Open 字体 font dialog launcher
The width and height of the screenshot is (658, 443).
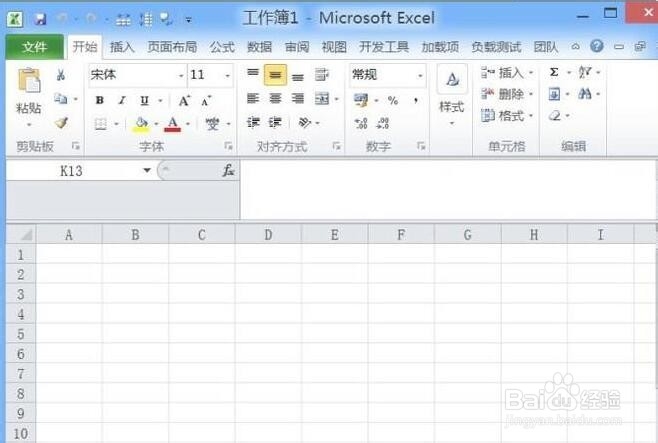tap(228, 146)
